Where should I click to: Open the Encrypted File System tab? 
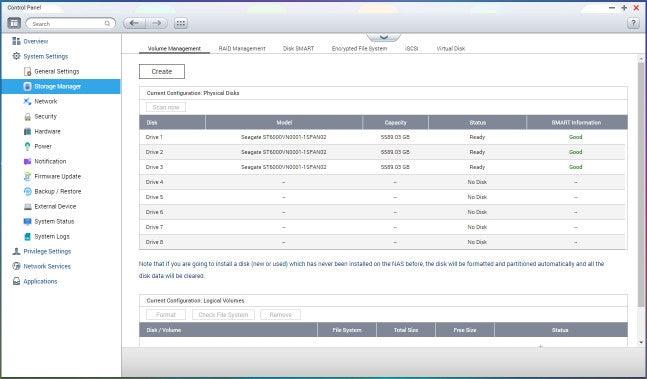[359, 48]
